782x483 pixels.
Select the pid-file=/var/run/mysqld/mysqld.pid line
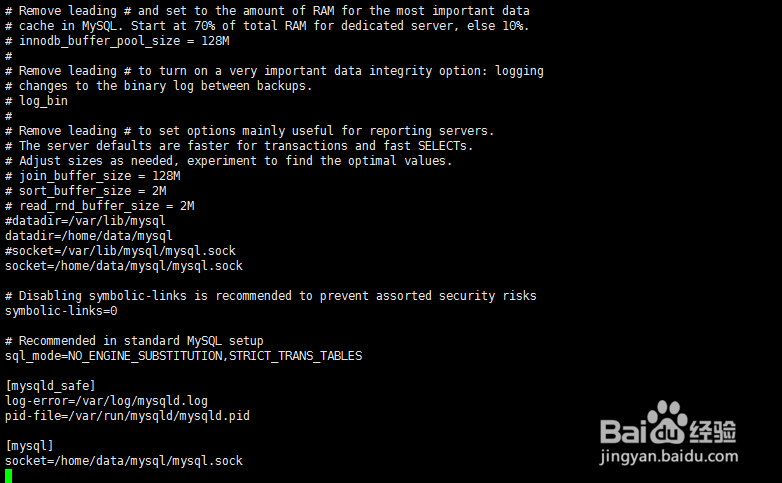click(127, 416)
